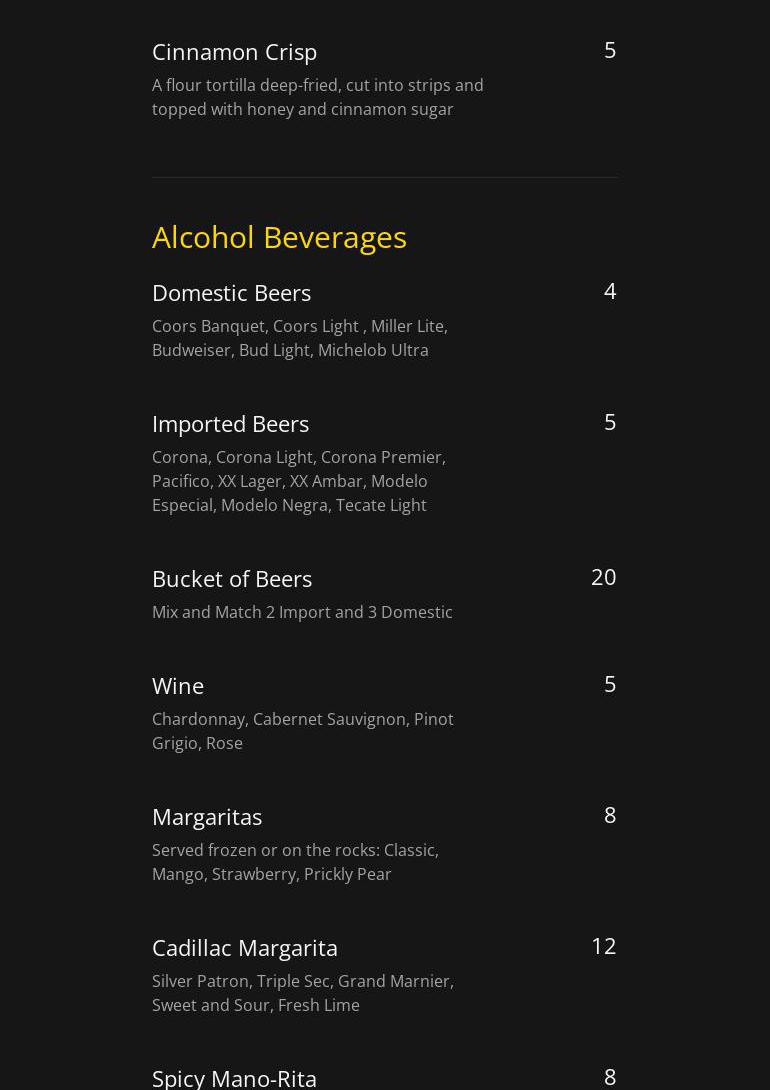The width and height of the screenshot is (770, 1090).
Task: Choose the Bucket of Beers title
Action: (x=232, y=578)
